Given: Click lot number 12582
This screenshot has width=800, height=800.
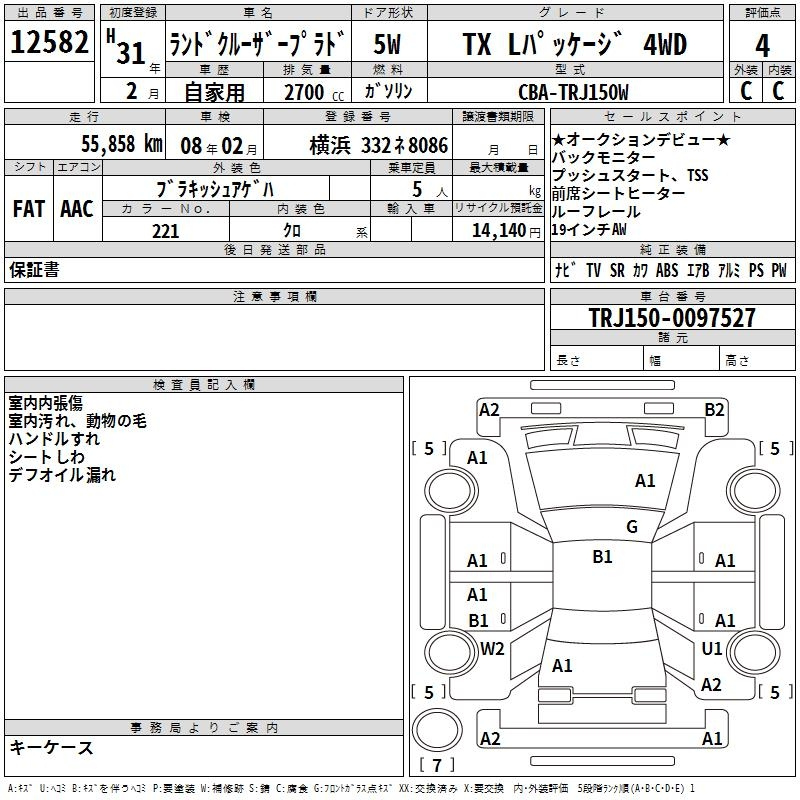Looking at the screenshot, I should pyautogui.click(x=49, y=42).
